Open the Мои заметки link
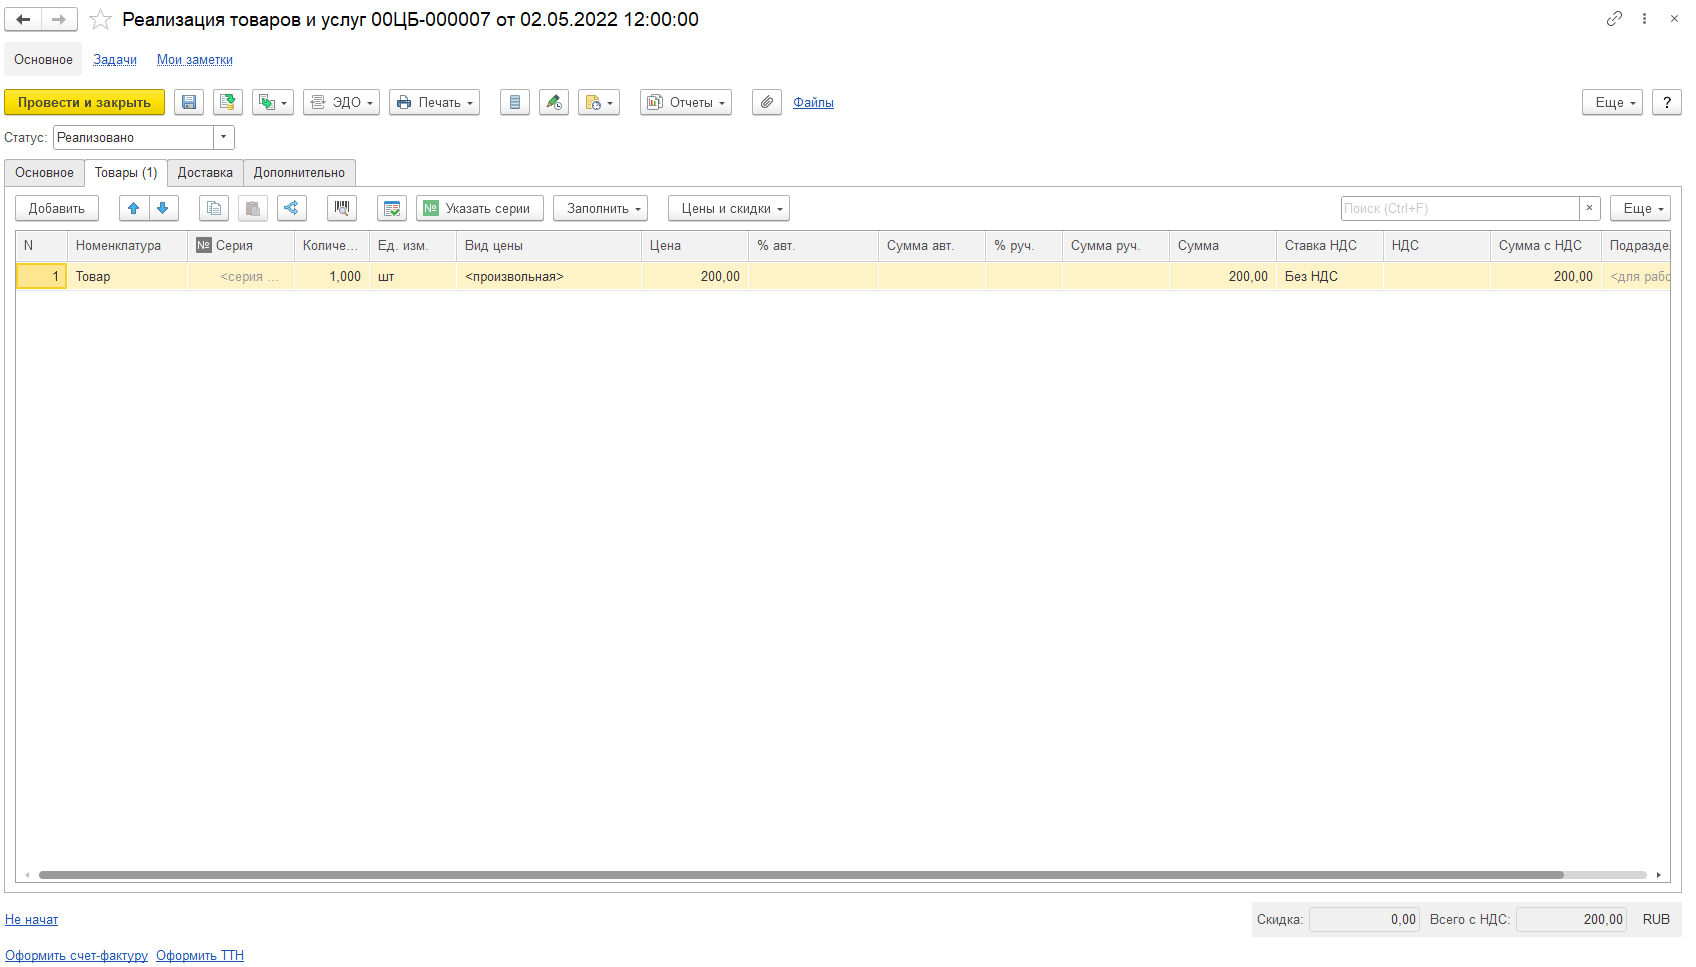The height and width of the screenshot is (967, 1696). pyautogui.click(x=195, y=60)
